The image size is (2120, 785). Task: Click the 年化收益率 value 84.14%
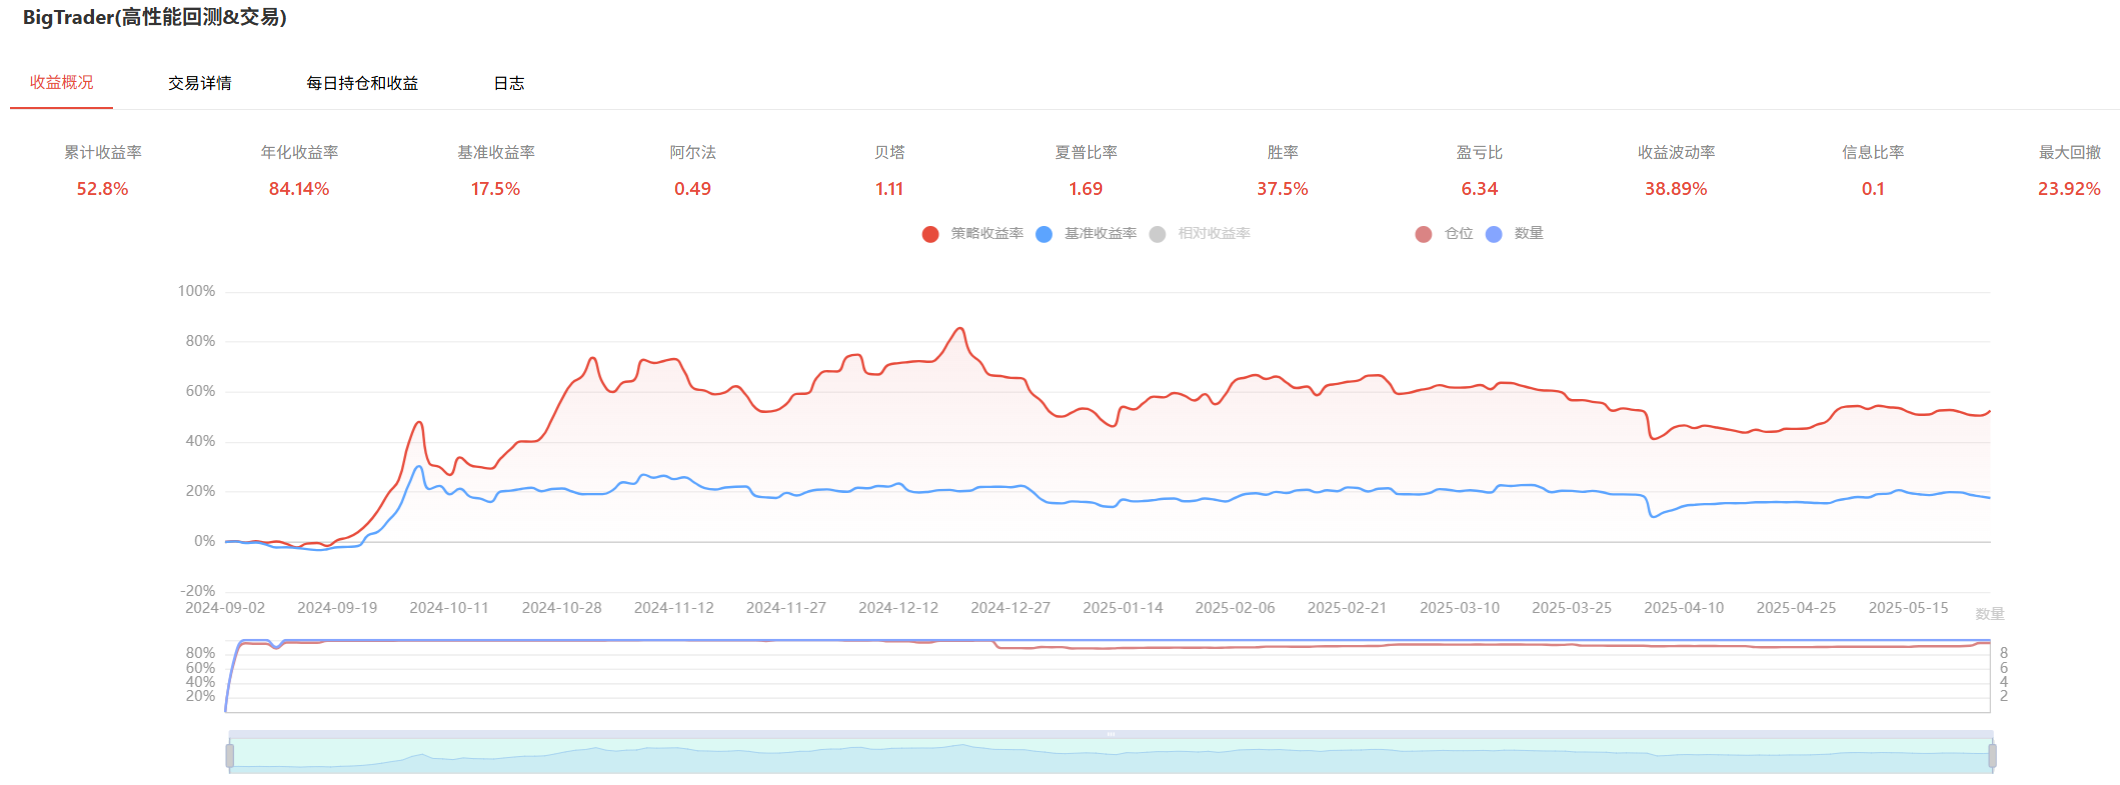[299, 189]
